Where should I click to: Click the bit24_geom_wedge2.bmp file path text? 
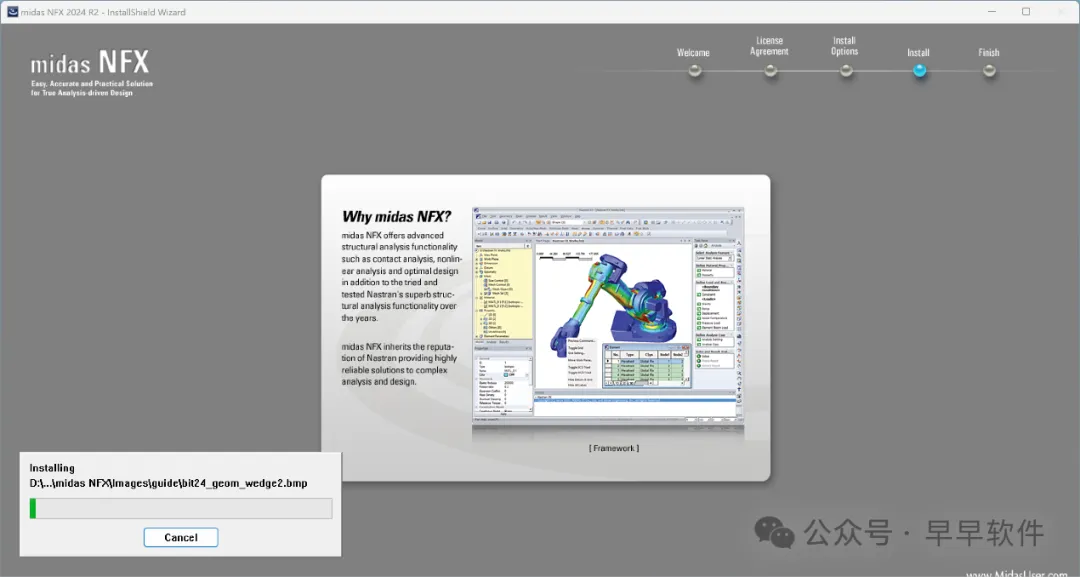point(168,483)
